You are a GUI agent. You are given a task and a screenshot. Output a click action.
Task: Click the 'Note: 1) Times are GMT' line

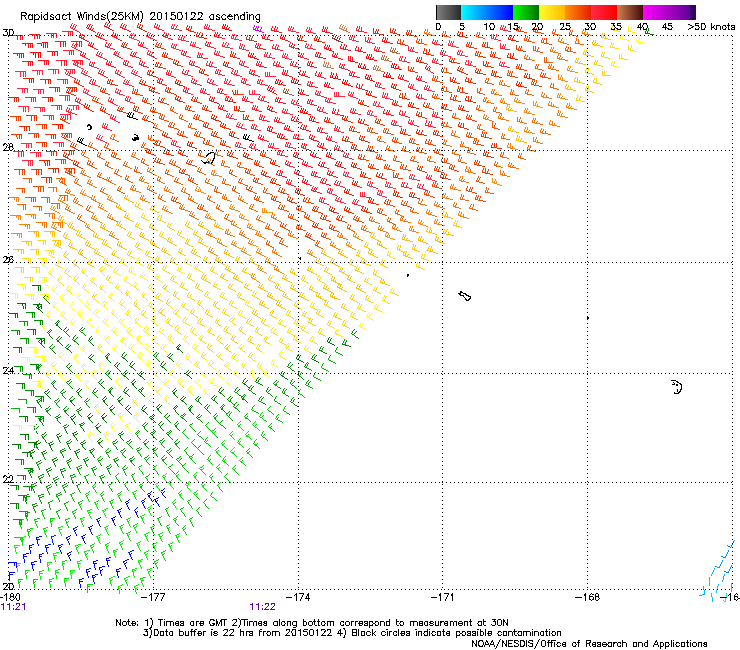coord(311,623)
